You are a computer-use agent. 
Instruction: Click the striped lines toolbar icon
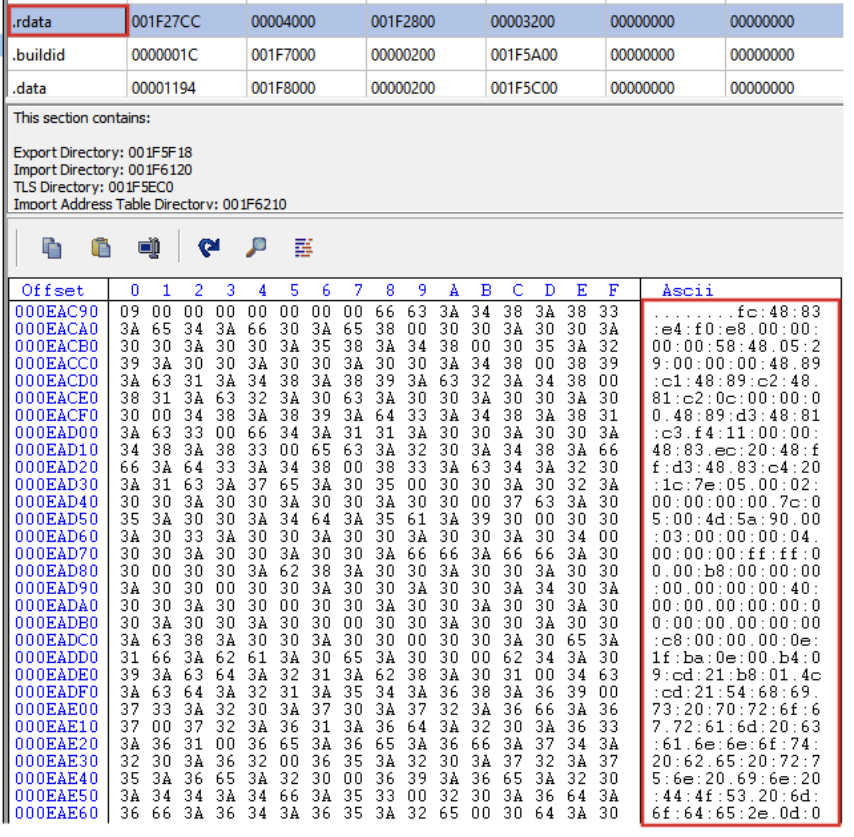(x=304, y=248)
